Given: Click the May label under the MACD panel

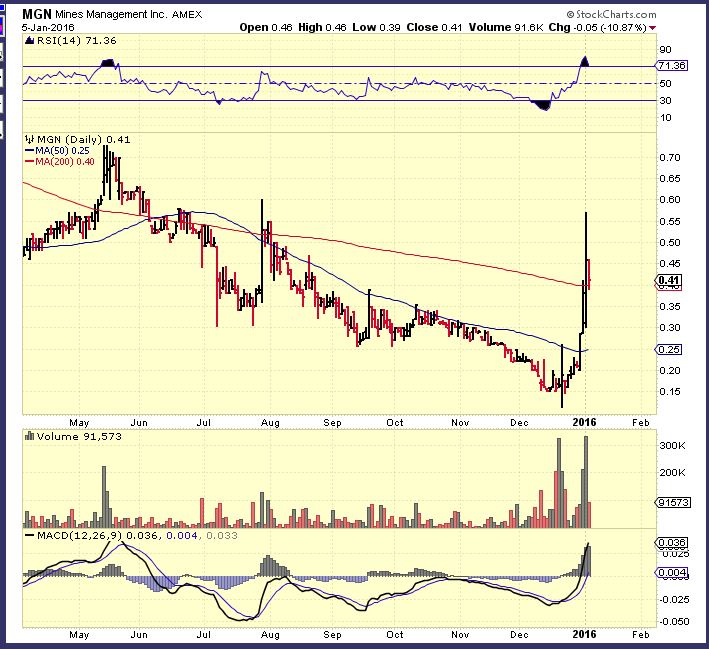Looking at the screenshot, I should tap(79, 635).
